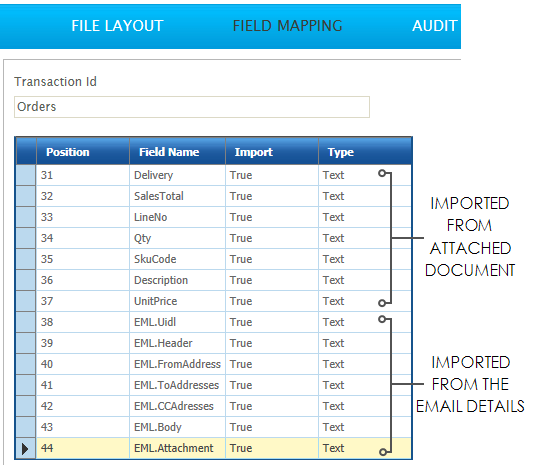Click the Type column header
Viewport: 537px width, 465px height.
click(x=365, y=152)
